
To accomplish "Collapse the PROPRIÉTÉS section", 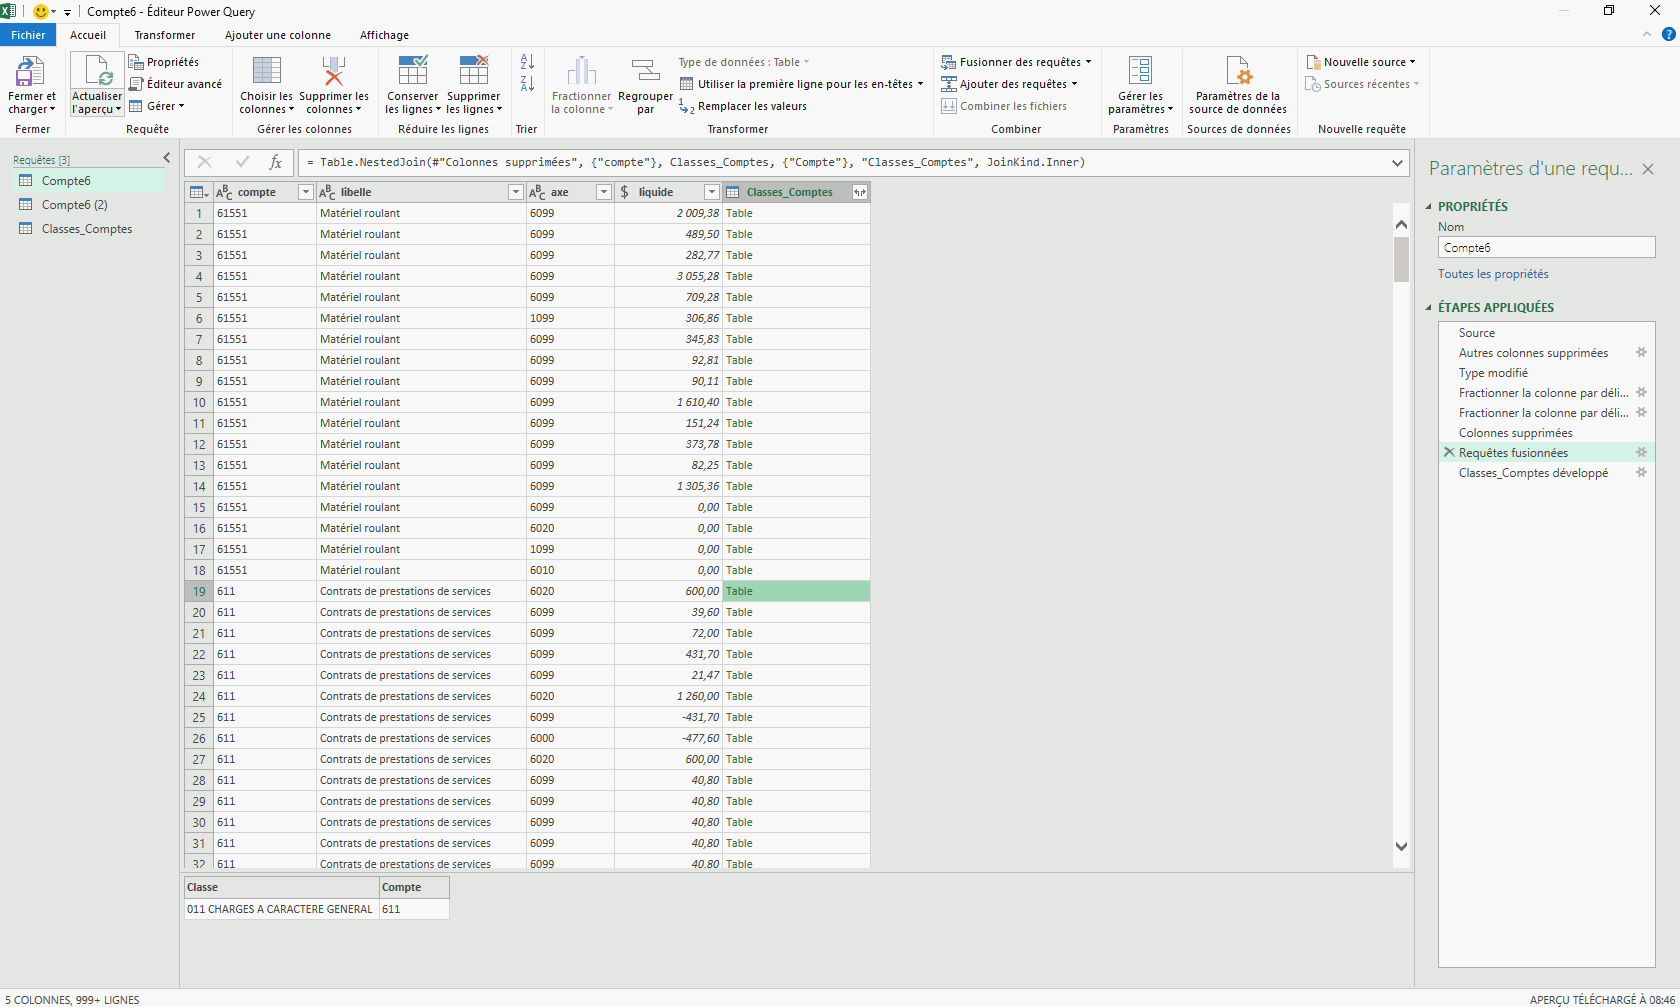I will [x=1429, y=207].
